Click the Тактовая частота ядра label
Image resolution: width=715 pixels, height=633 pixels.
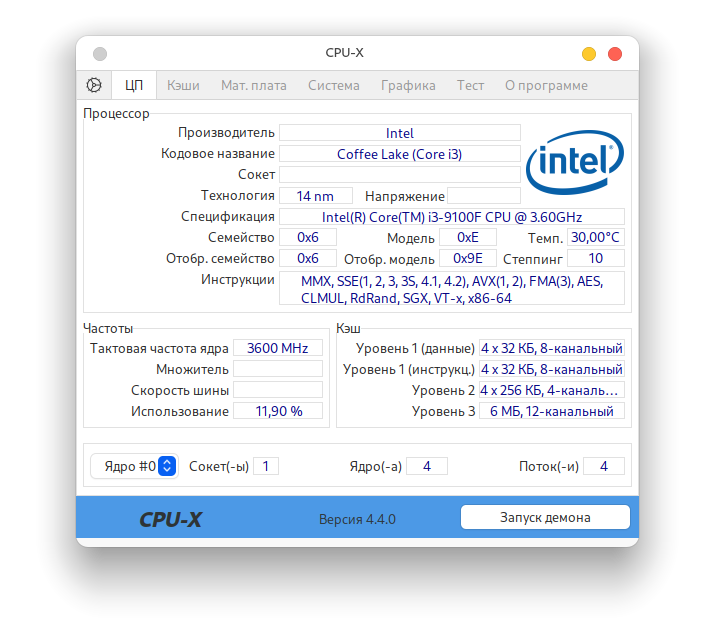click(x=159, y=348)
